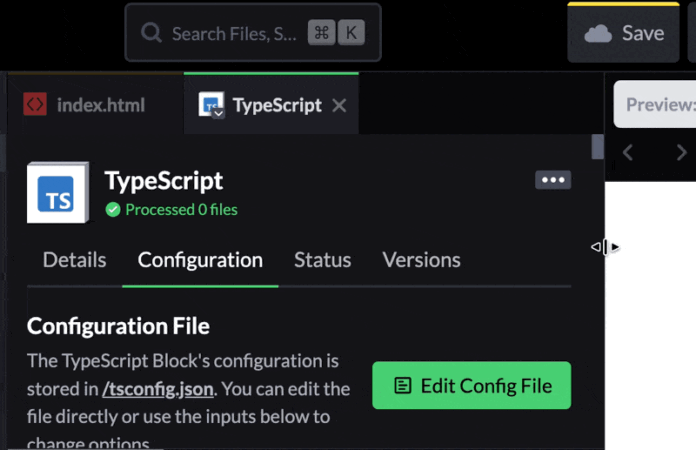
Task: Click the panel resize handle beside the preview
Action: point(605,247)
